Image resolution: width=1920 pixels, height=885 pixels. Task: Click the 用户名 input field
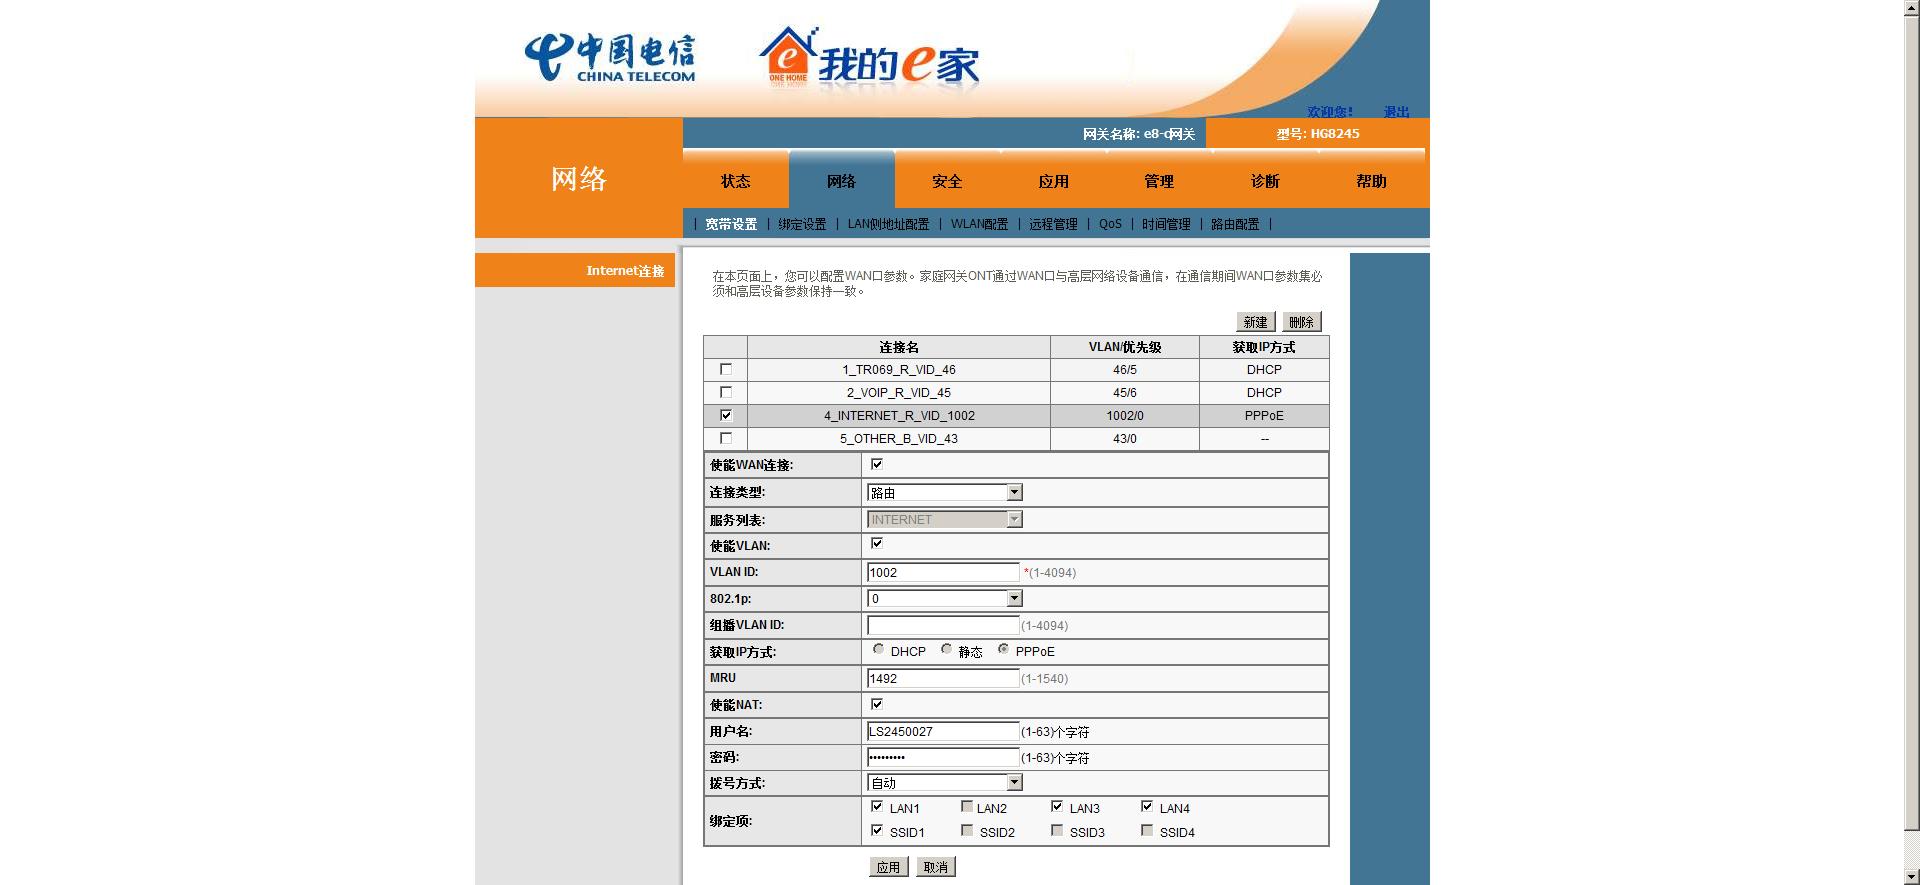(x=943, y=731)
